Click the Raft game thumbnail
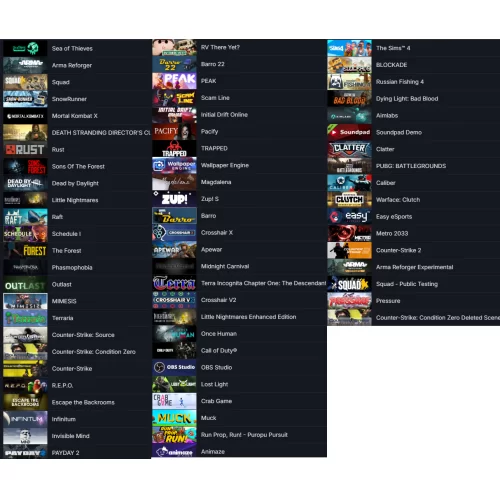The image size is (500, 500). 25,217
